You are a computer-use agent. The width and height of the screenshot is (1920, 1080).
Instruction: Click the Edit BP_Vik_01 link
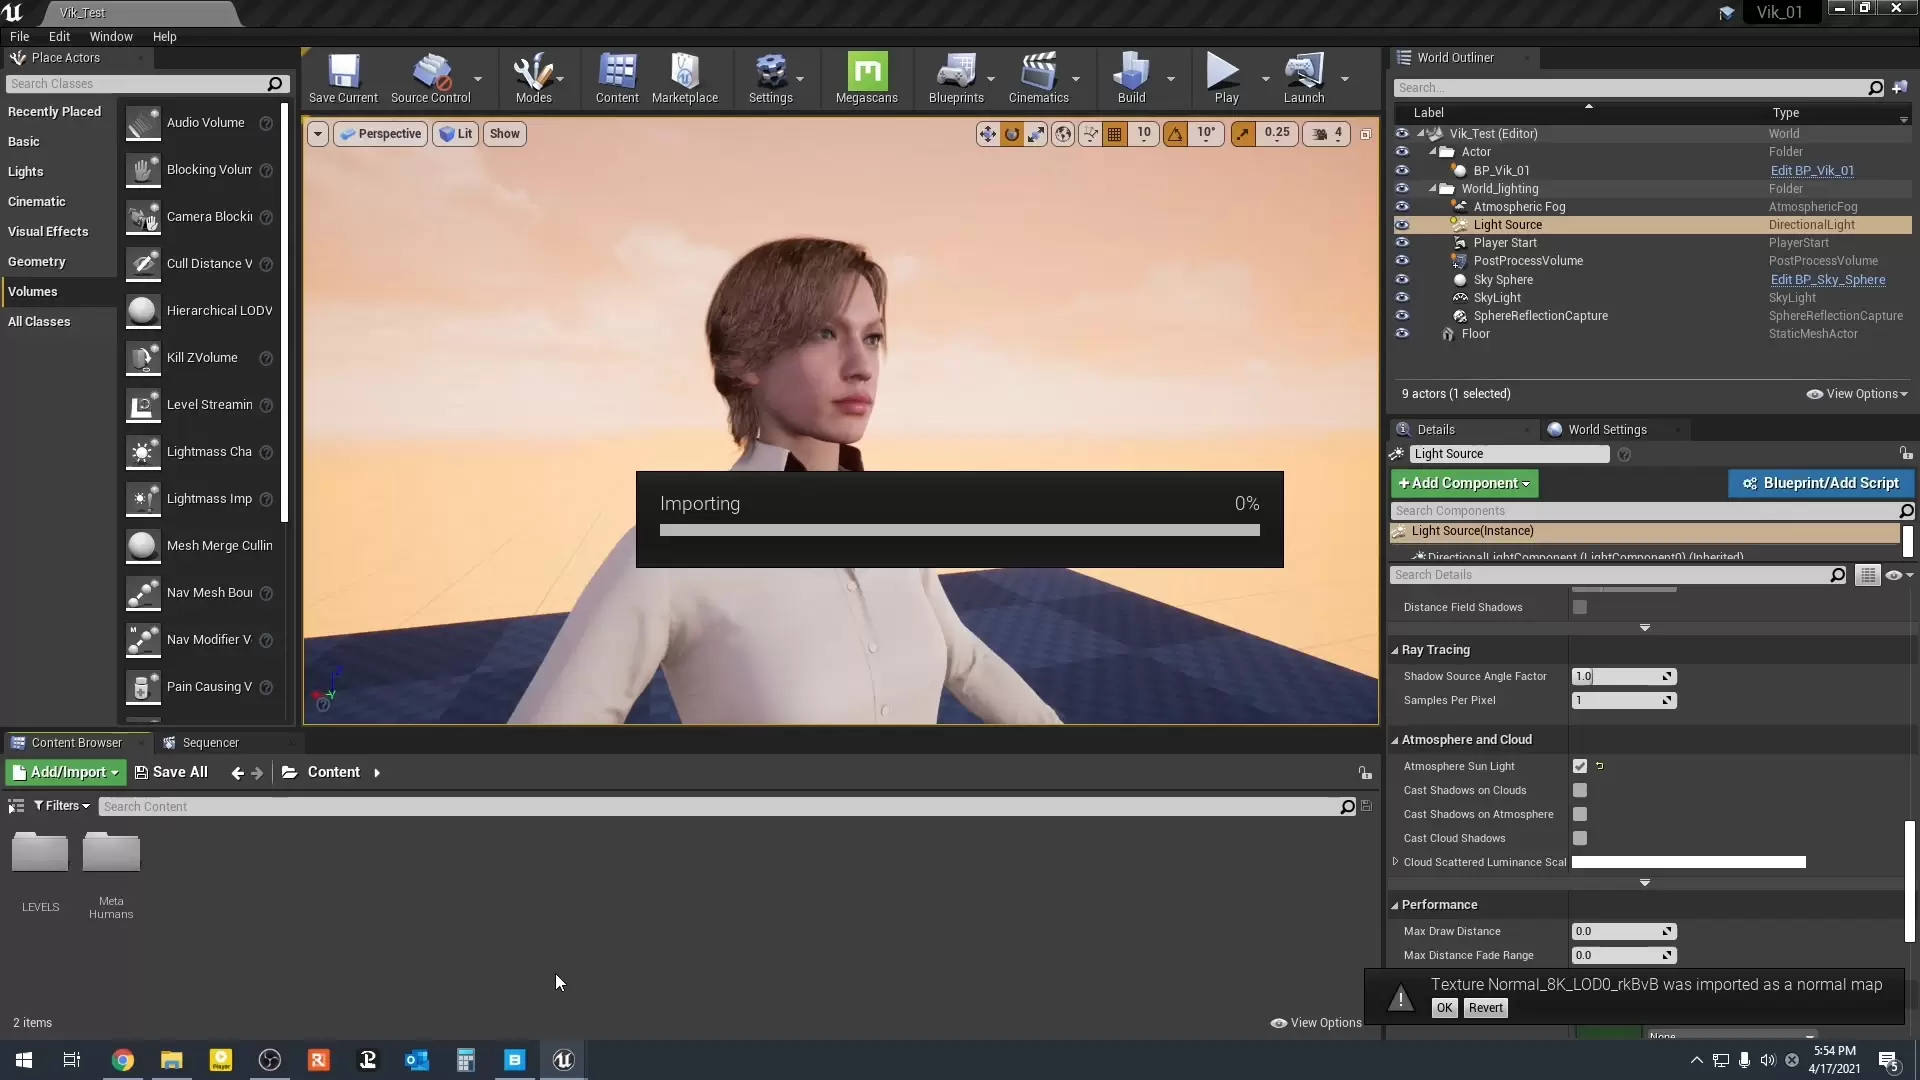tap(1811, 171)
